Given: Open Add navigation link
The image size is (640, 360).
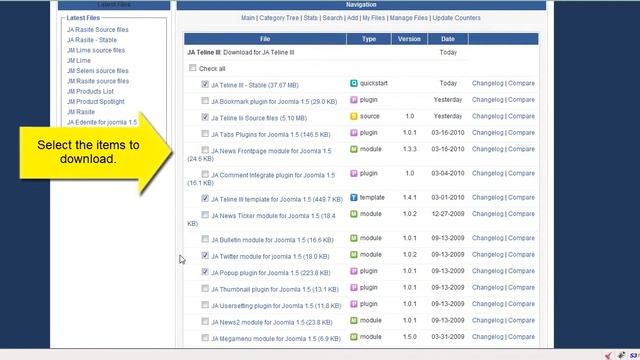Looking at the screenshot, I should (x=353, y=18).
